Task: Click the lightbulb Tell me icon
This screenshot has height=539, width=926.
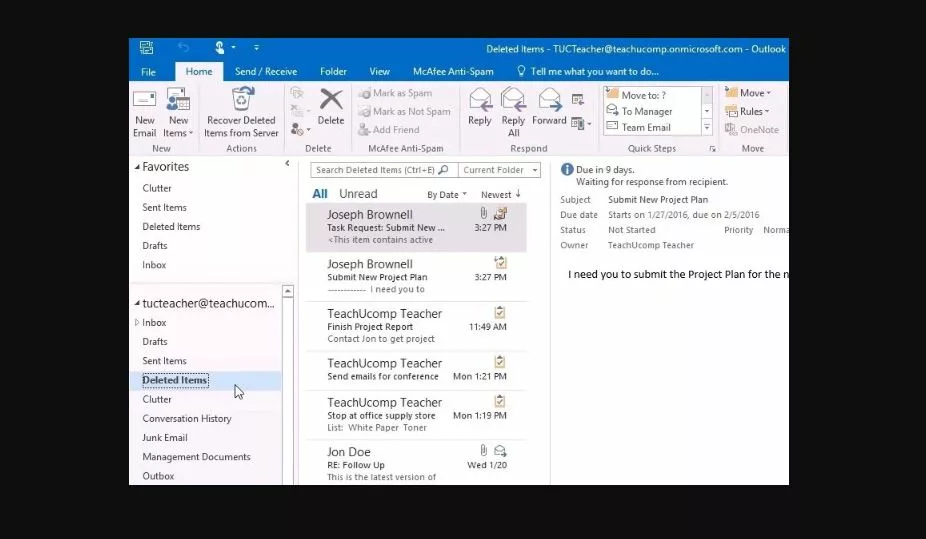Action: tap(521, 71)
